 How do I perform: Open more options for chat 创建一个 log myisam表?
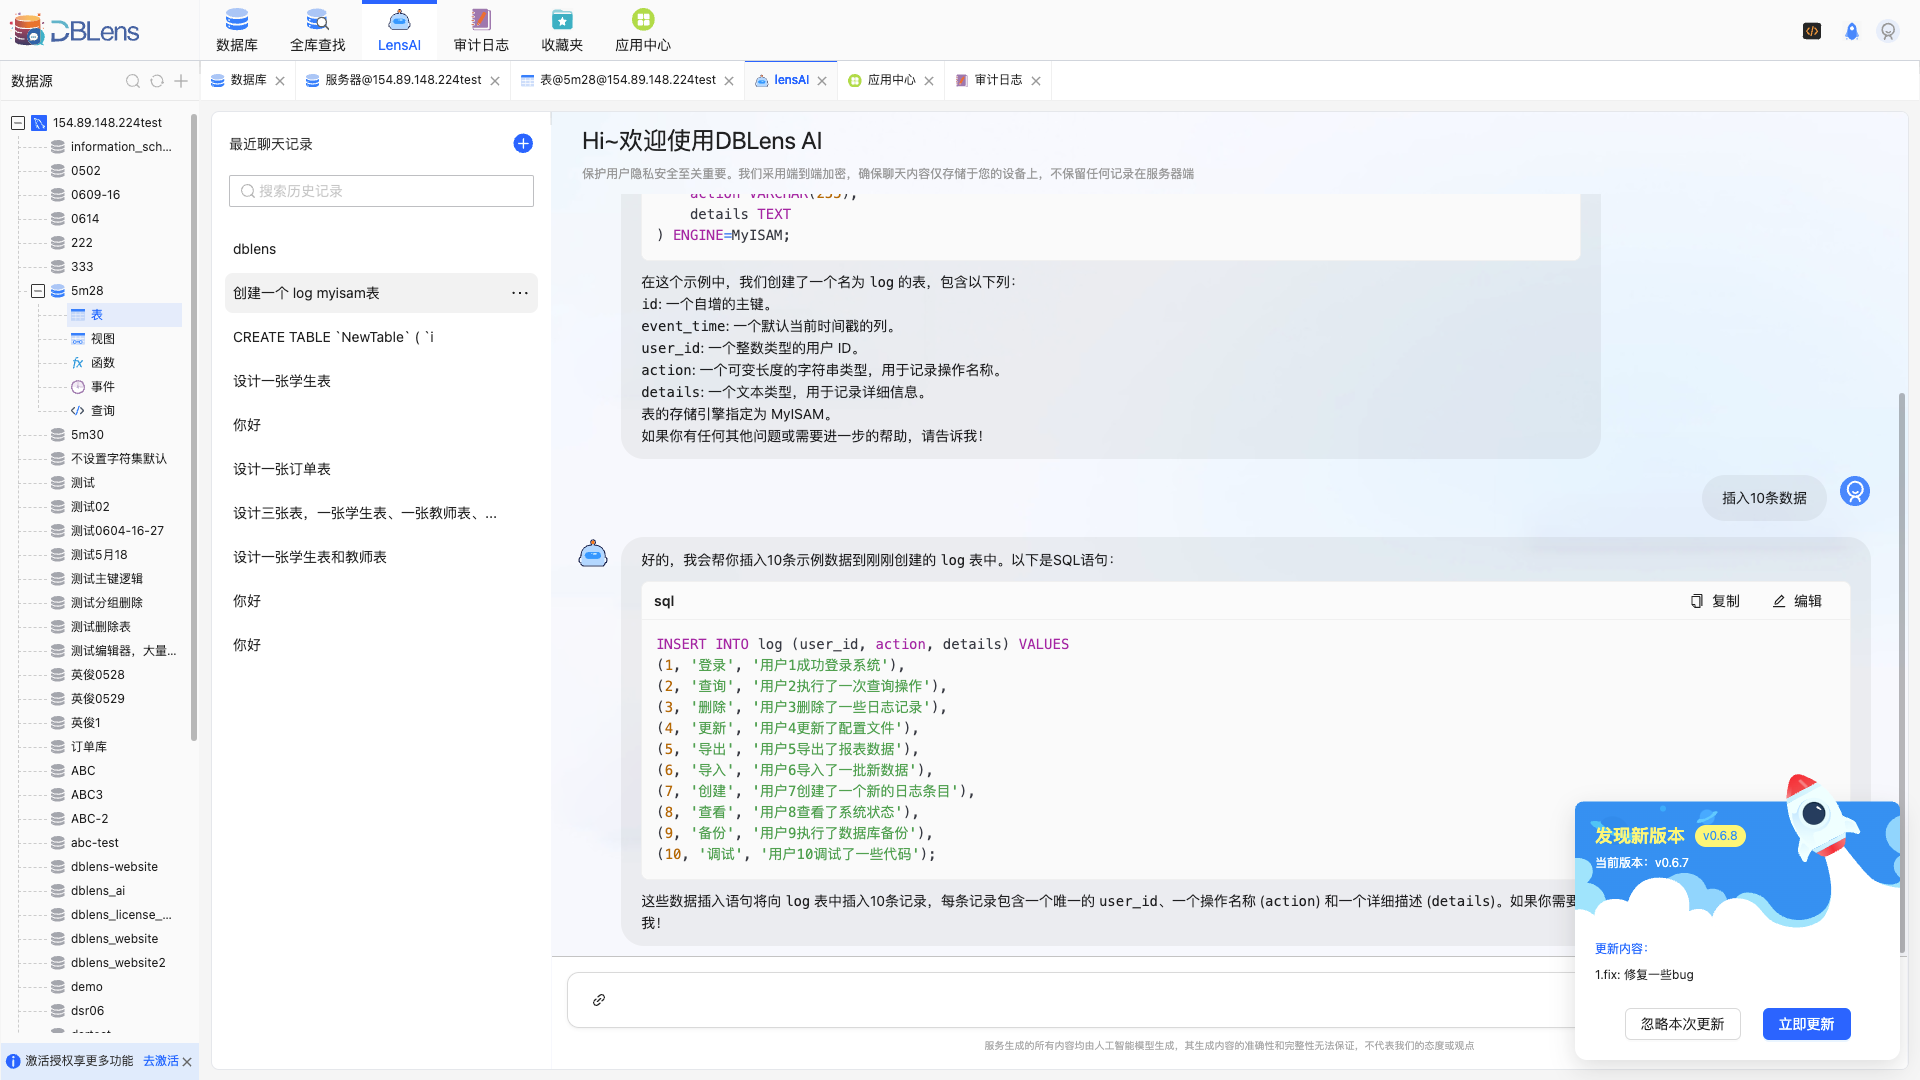[519, 293]
